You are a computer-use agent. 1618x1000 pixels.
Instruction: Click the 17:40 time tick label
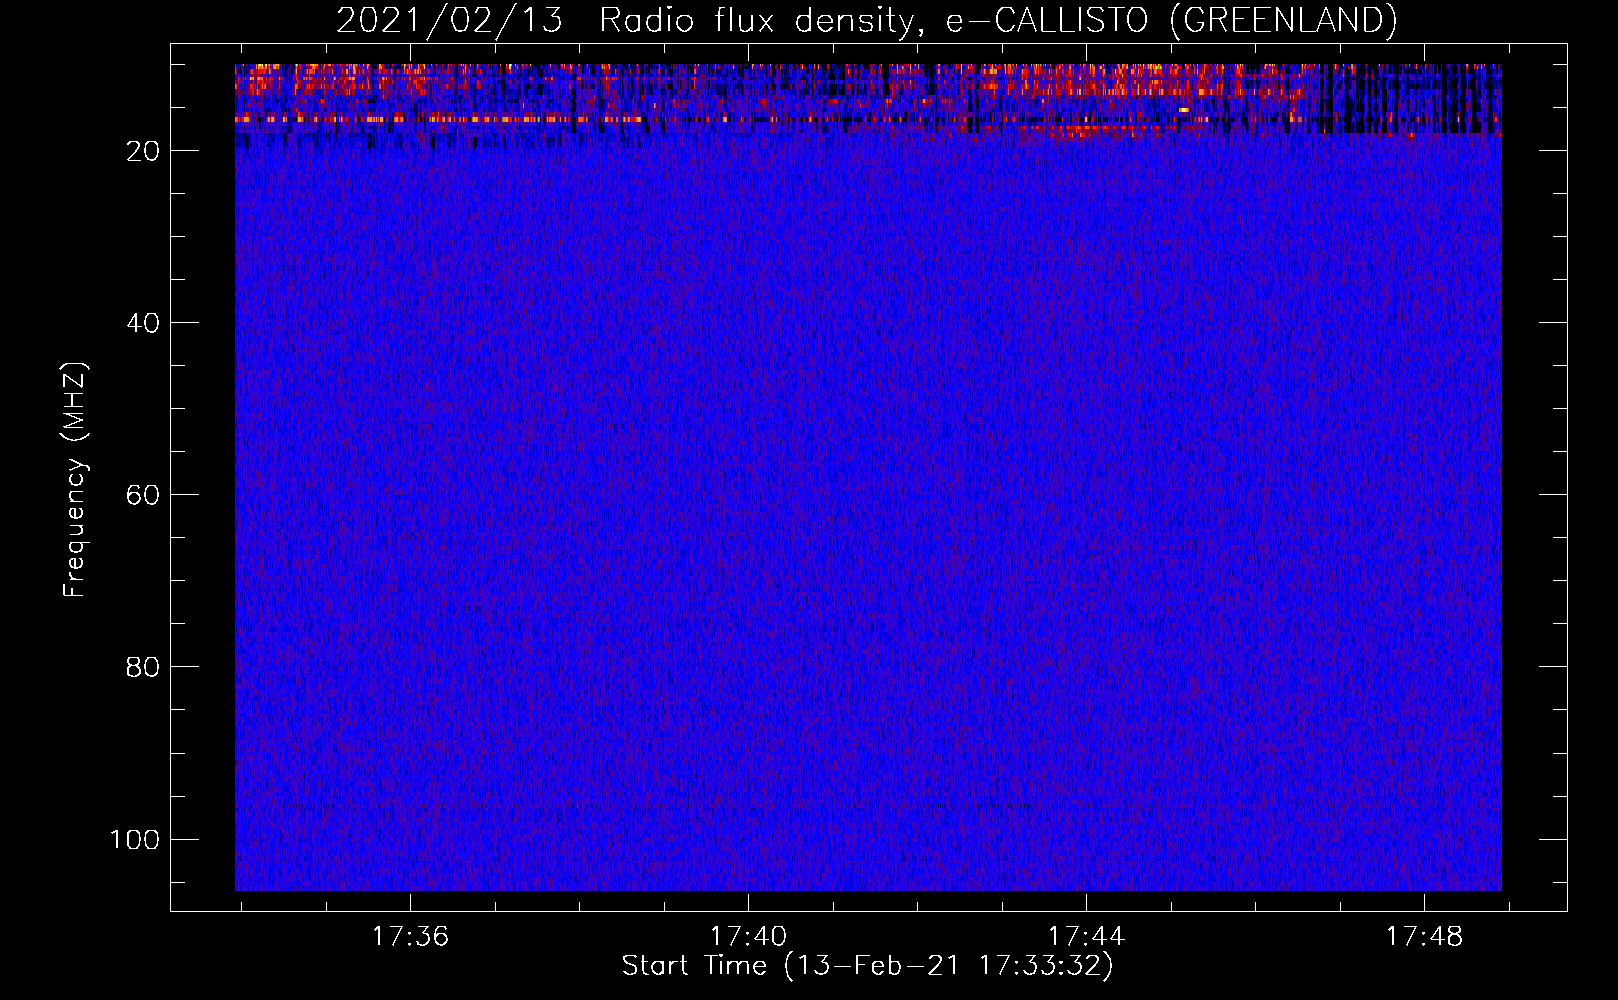(748, 937)
